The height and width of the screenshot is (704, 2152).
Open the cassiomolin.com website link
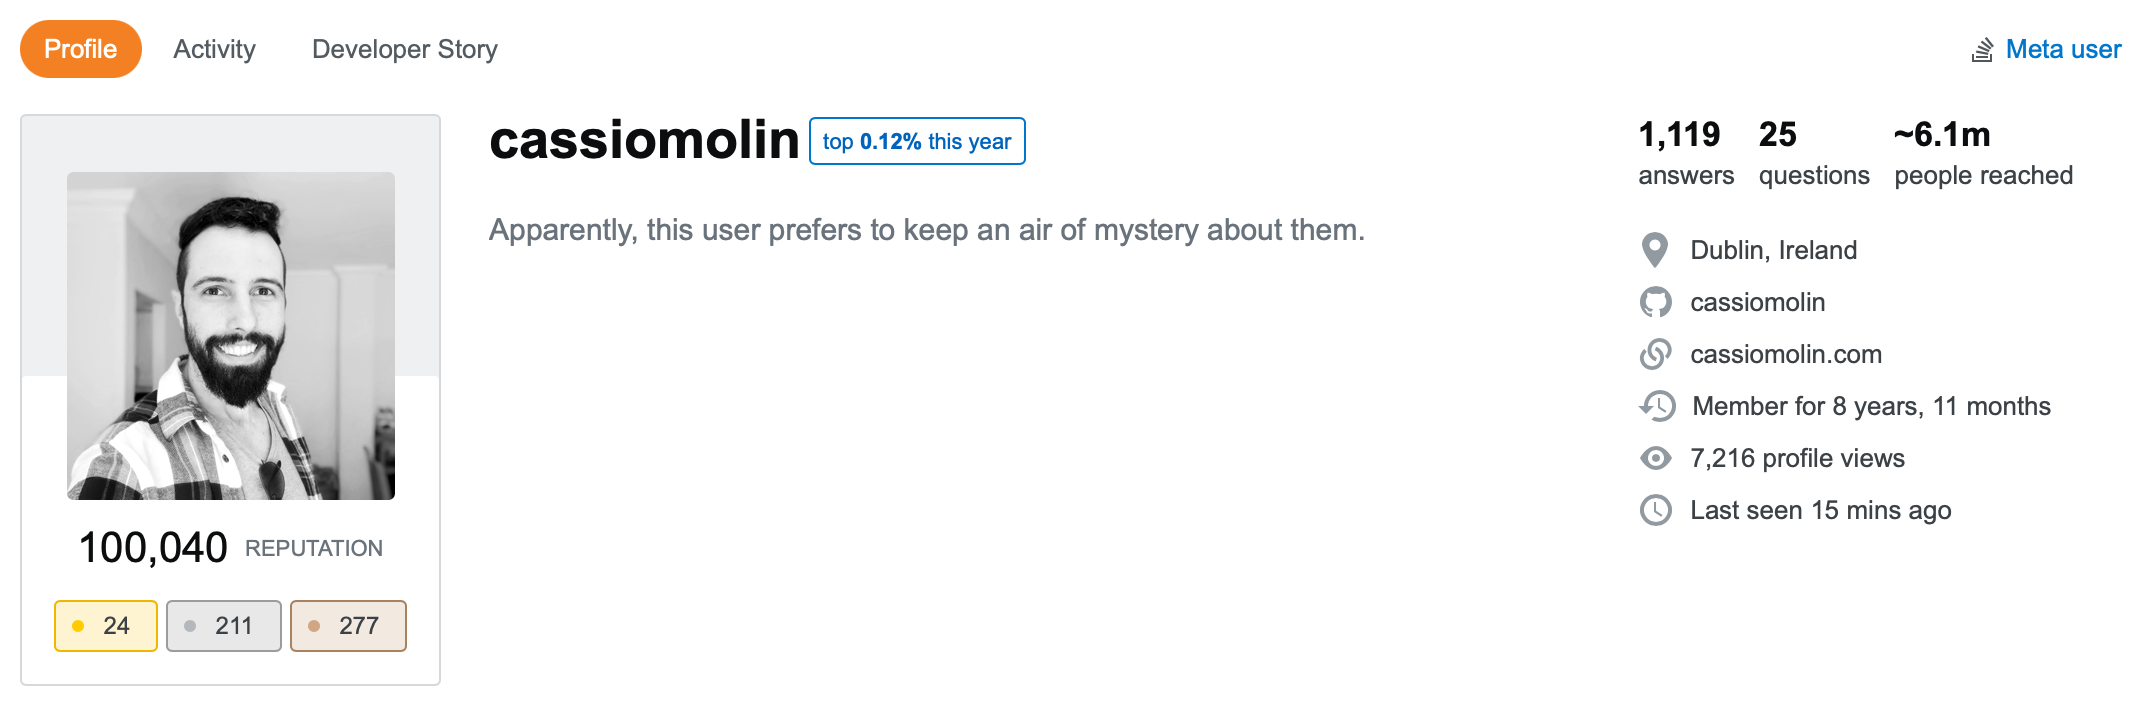[x=1786, y=354]
